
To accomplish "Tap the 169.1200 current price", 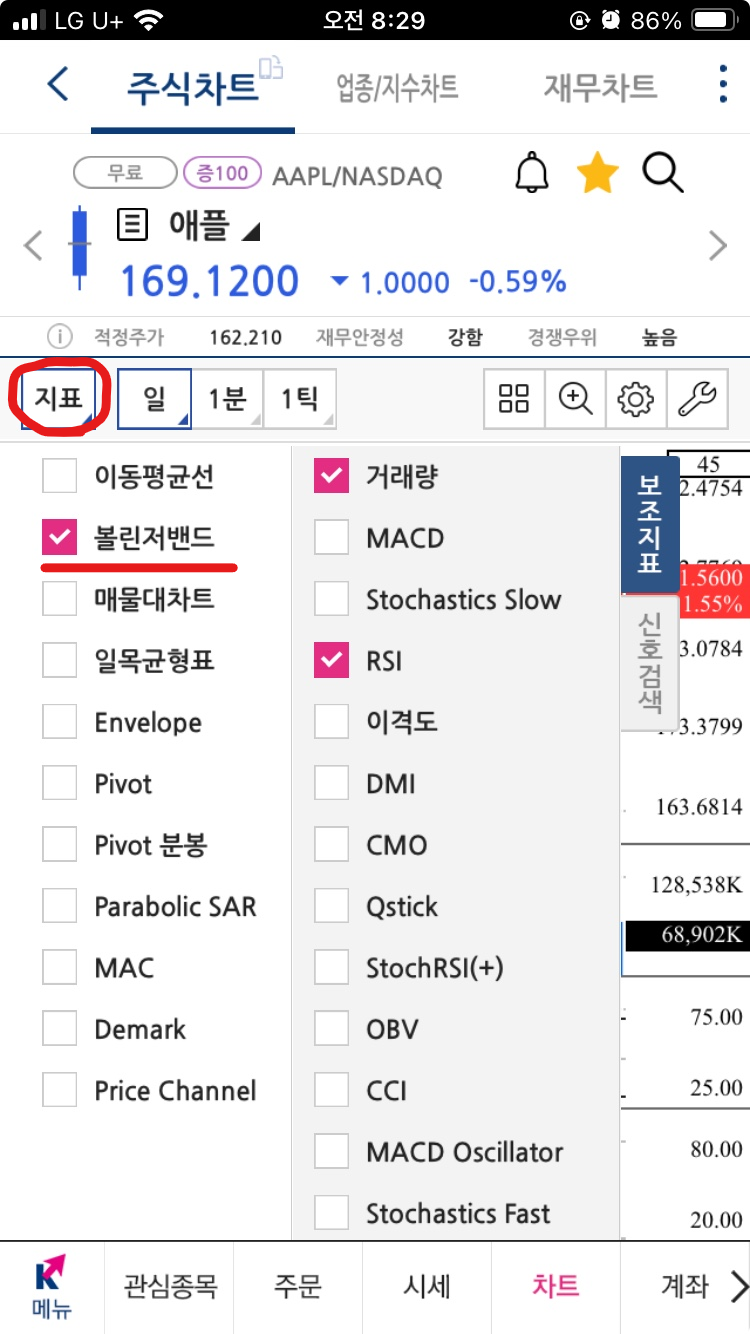I will [209, 281].
